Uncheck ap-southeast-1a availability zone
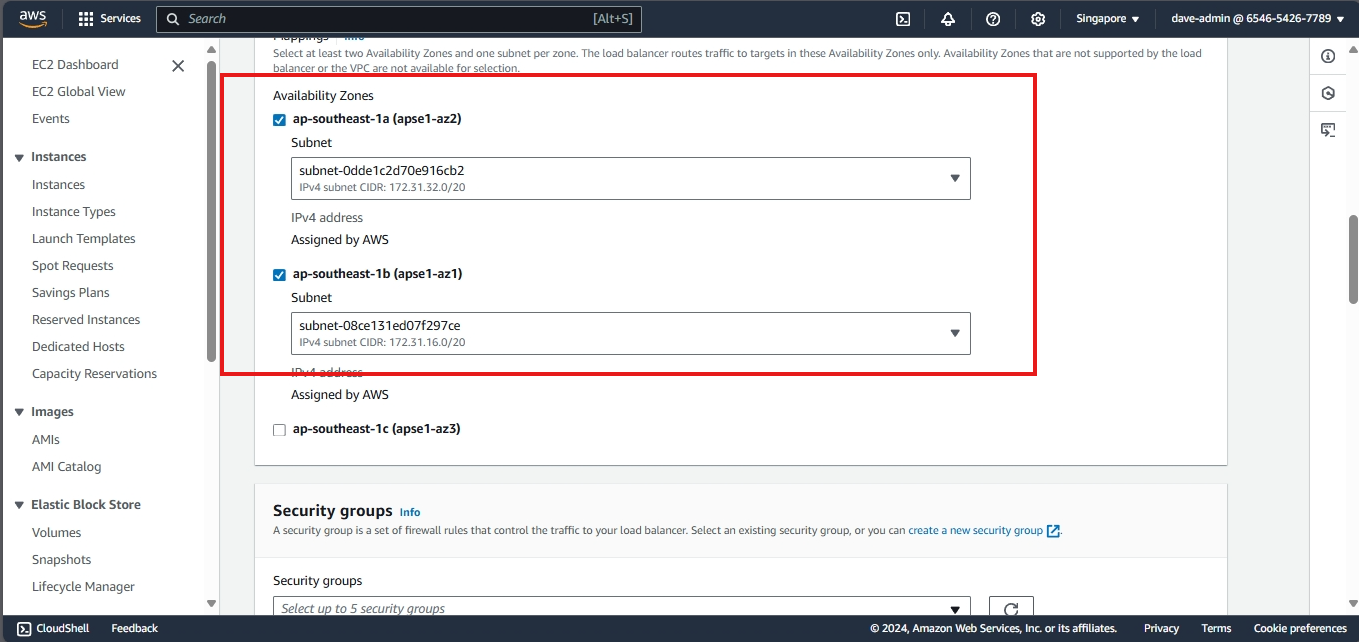Viewport: 1359px width, 642px height. click(x=279, y=119)
